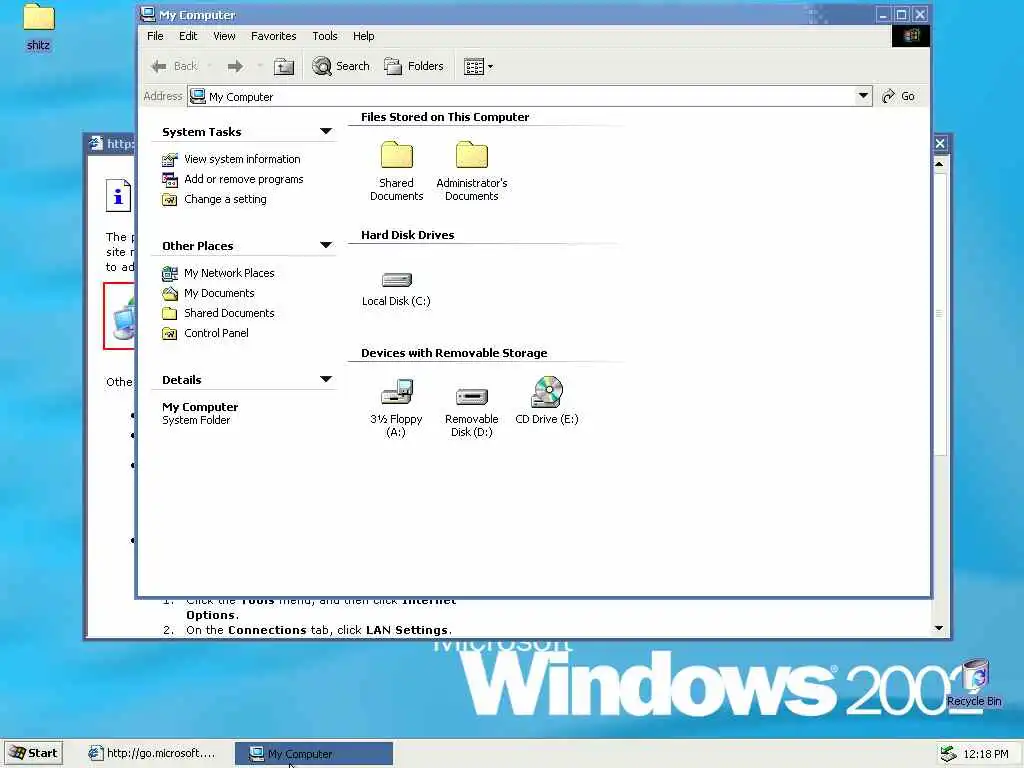Viewport: 1024px width, 768px height.
Task: Collapse the Details panel
Action: click(x=326, y=379)
